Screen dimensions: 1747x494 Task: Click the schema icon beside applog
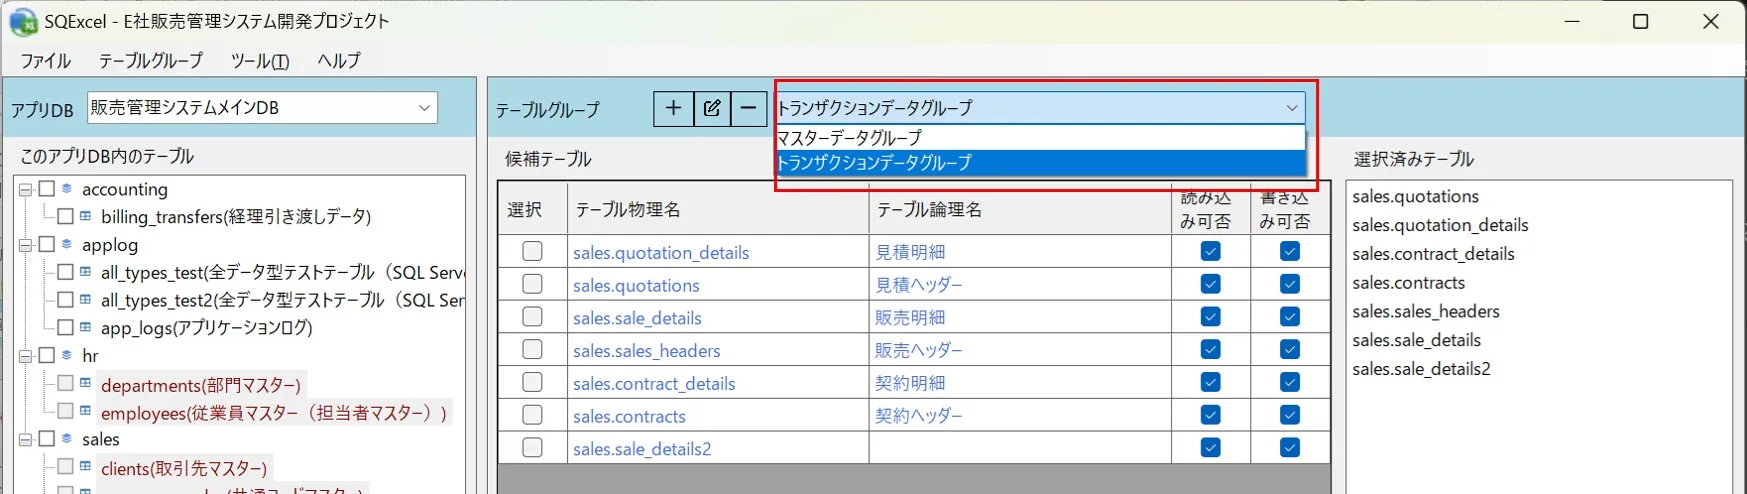point(67,244)
